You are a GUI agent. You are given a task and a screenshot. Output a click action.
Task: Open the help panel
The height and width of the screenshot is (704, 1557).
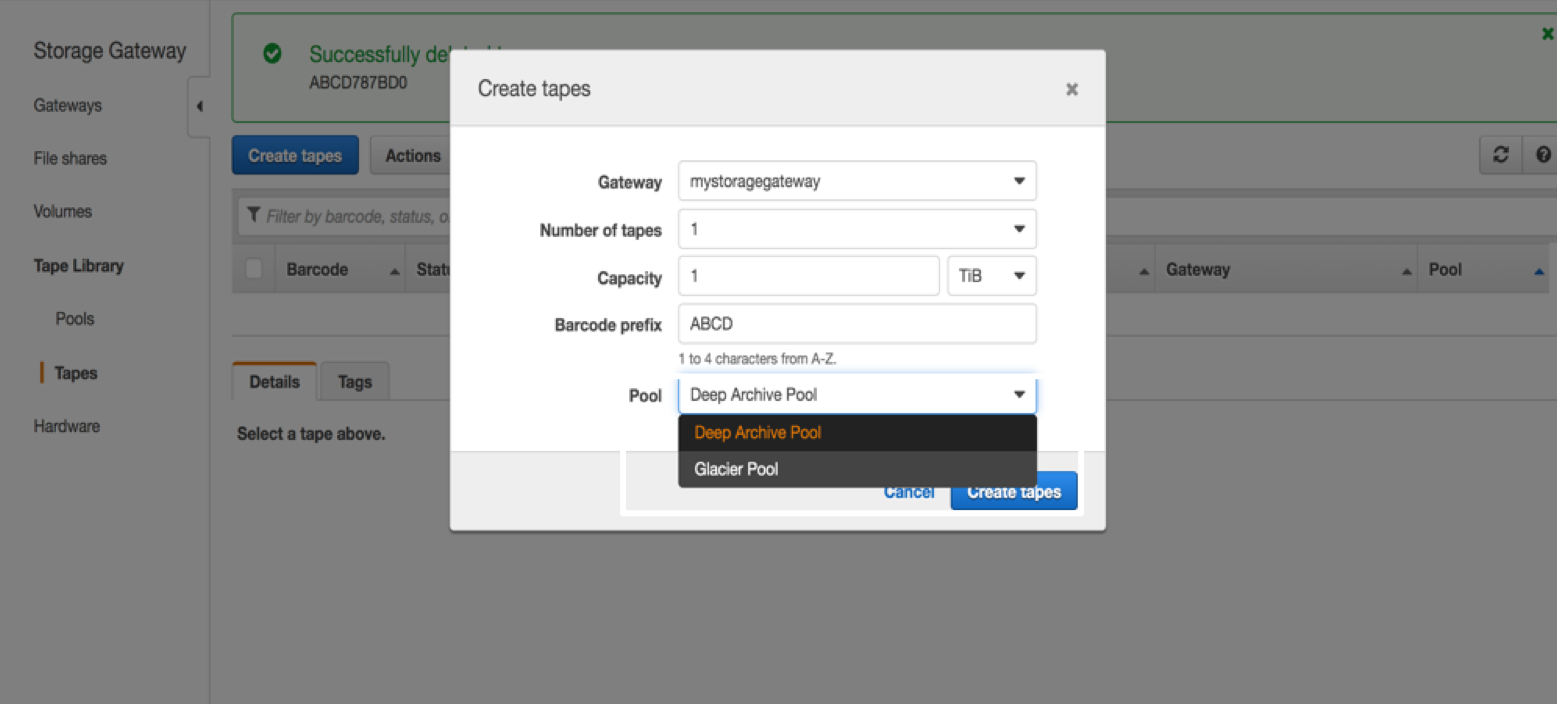(x=1541, y=154)
